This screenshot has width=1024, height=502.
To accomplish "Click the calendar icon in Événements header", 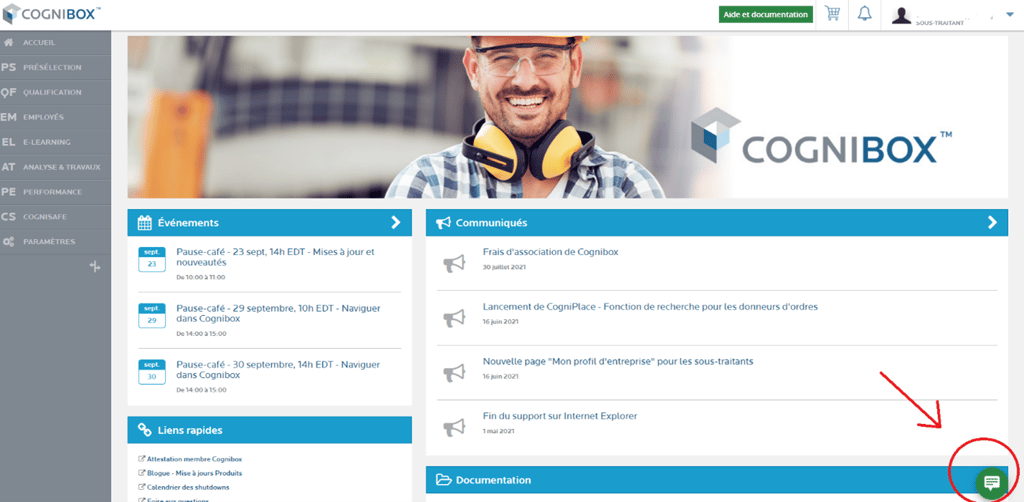I will [145, 223].
